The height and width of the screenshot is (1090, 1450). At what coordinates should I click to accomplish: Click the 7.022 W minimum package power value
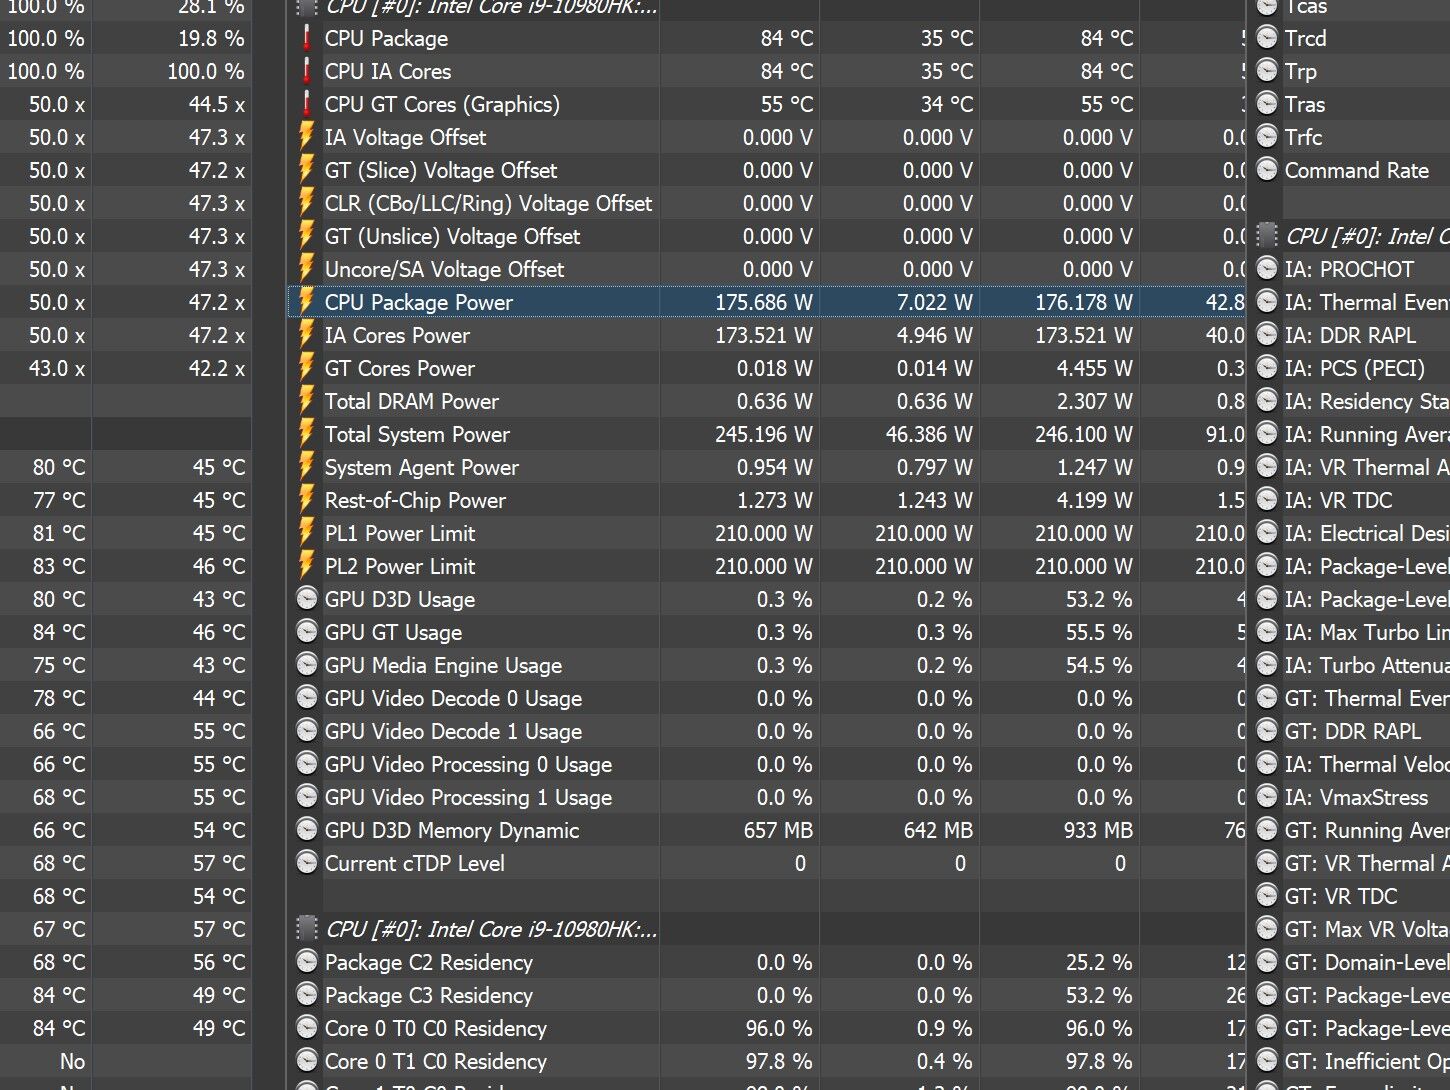click(934, 302)
